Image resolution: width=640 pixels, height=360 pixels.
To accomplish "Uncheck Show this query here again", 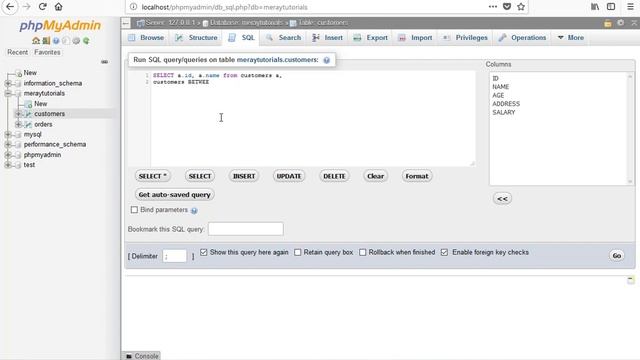I will (x=204, y=252).
